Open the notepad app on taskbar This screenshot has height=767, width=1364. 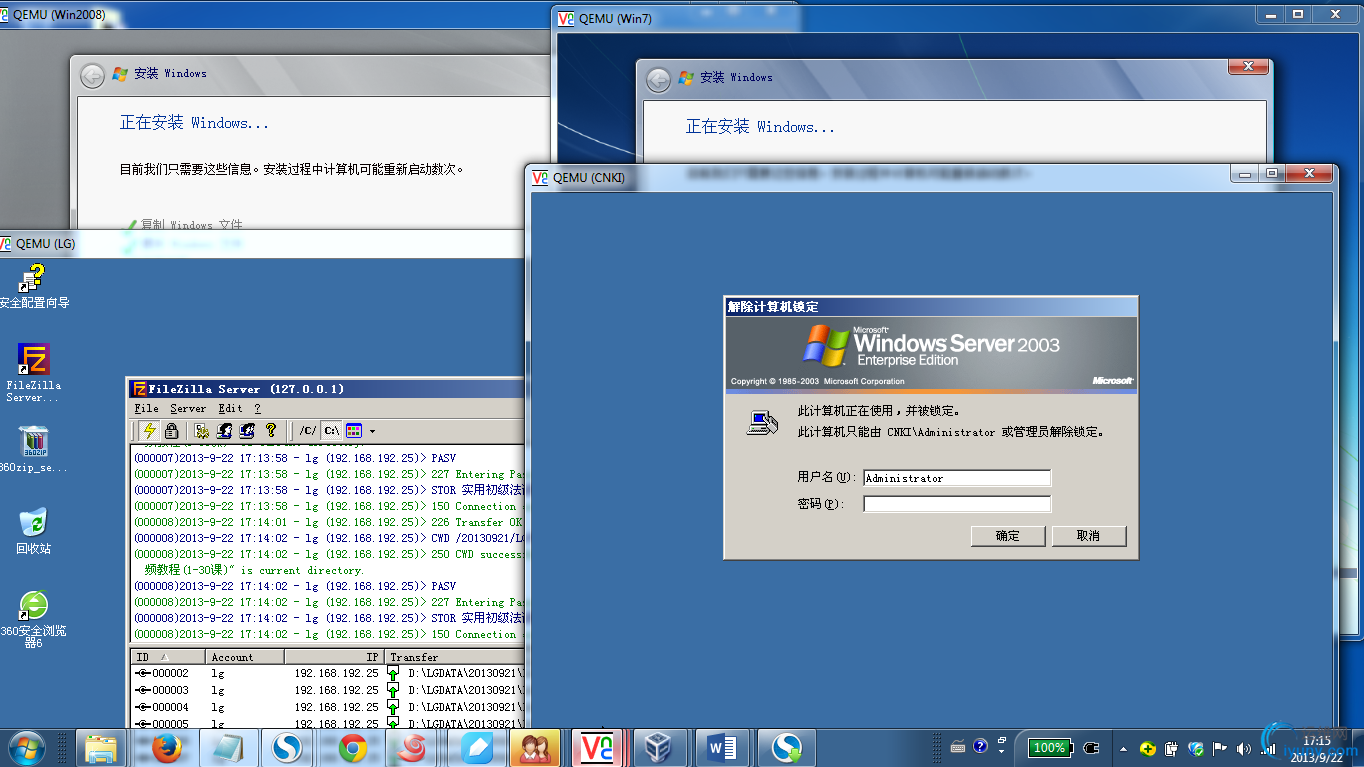228,747
